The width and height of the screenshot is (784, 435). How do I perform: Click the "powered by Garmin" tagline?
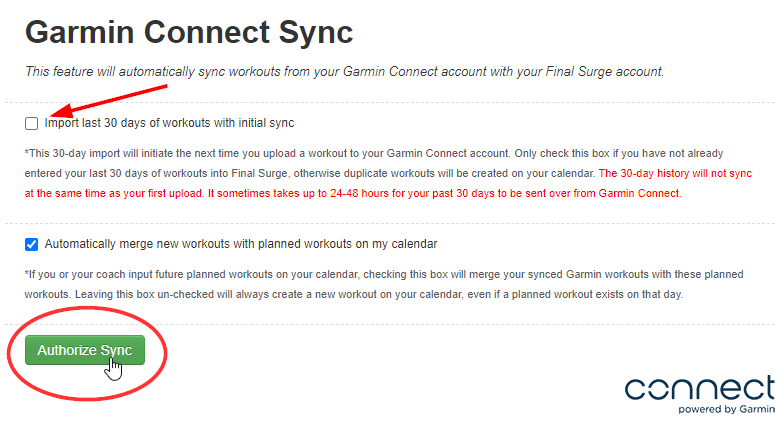point(726,409)
